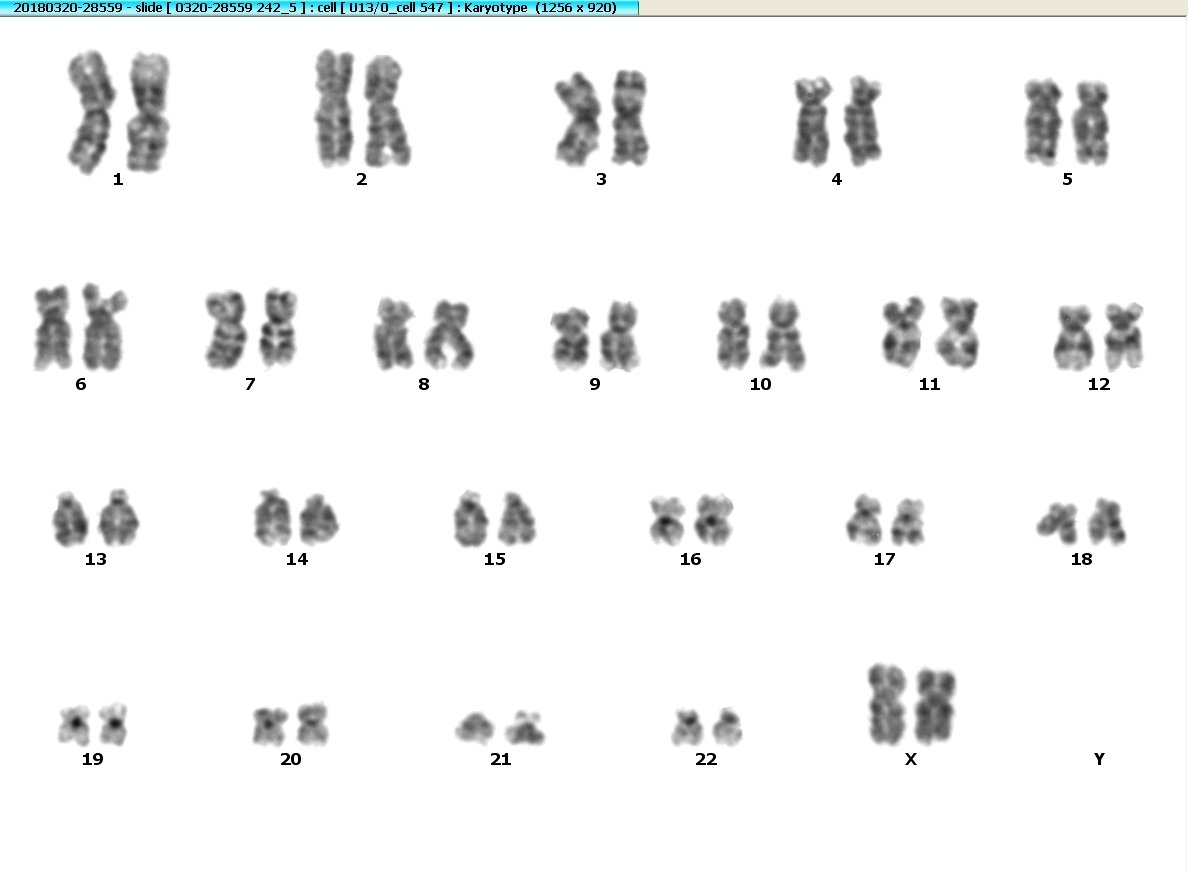The height and width of the screenshot is (873, 1188).
Task: Select the chromosome 12 pair
Action: (1098, 336)
